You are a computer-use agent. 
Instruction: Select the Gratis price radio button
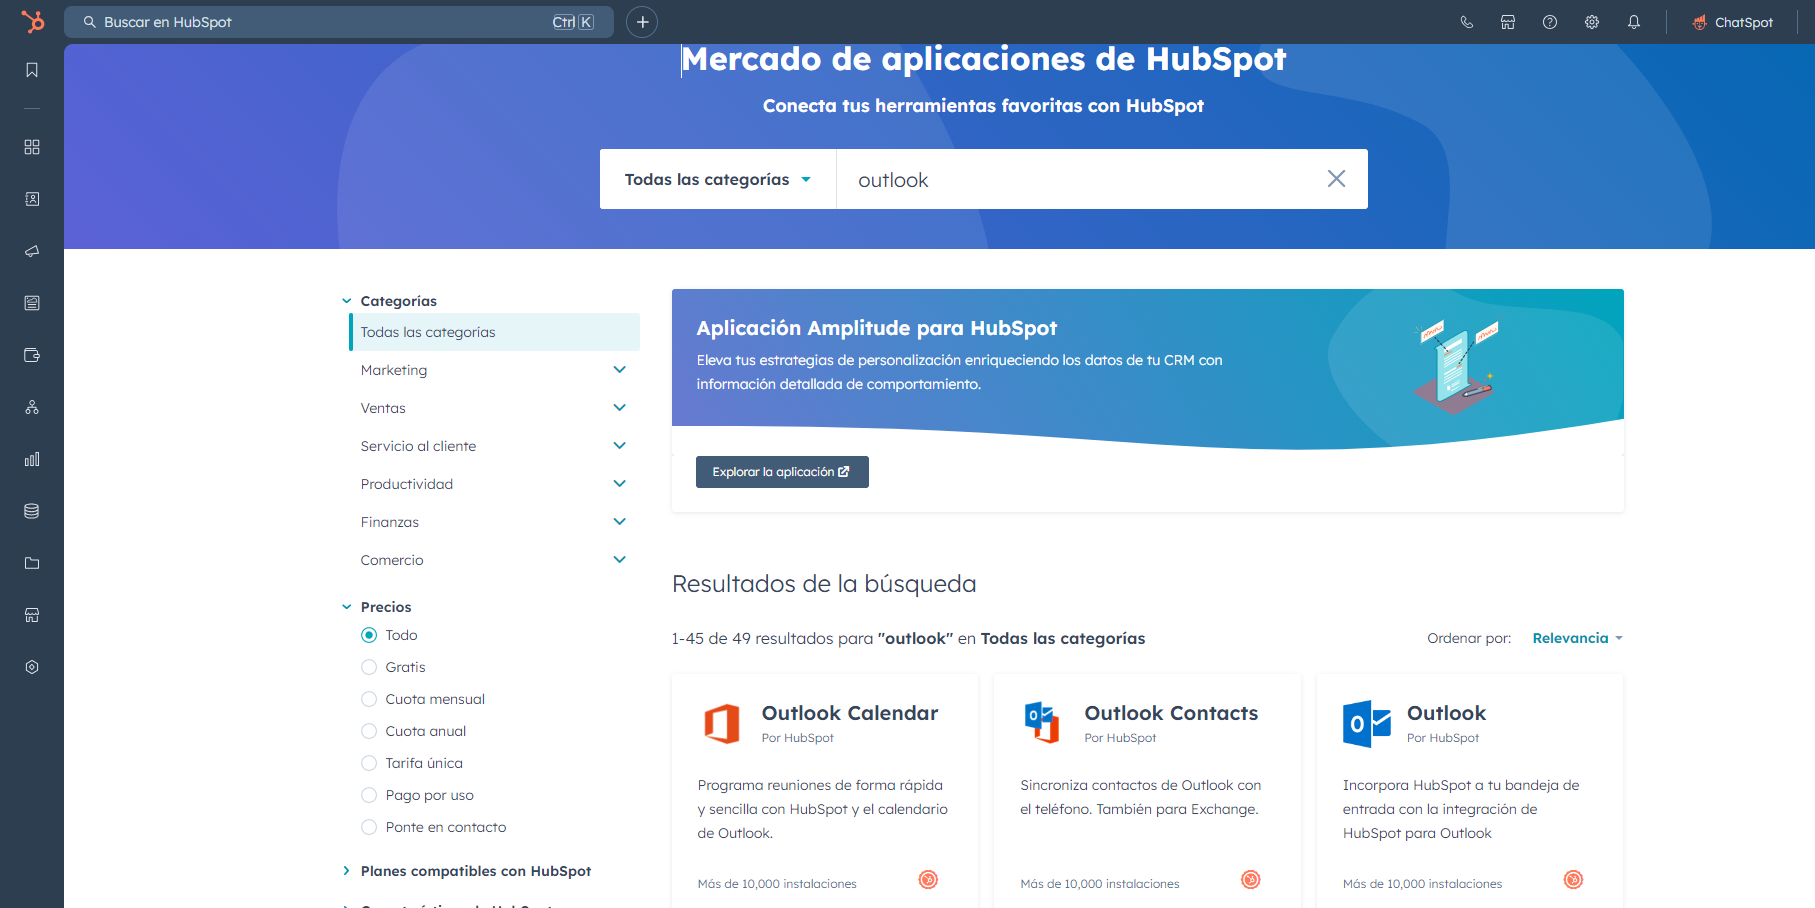(x=369, y=667)
